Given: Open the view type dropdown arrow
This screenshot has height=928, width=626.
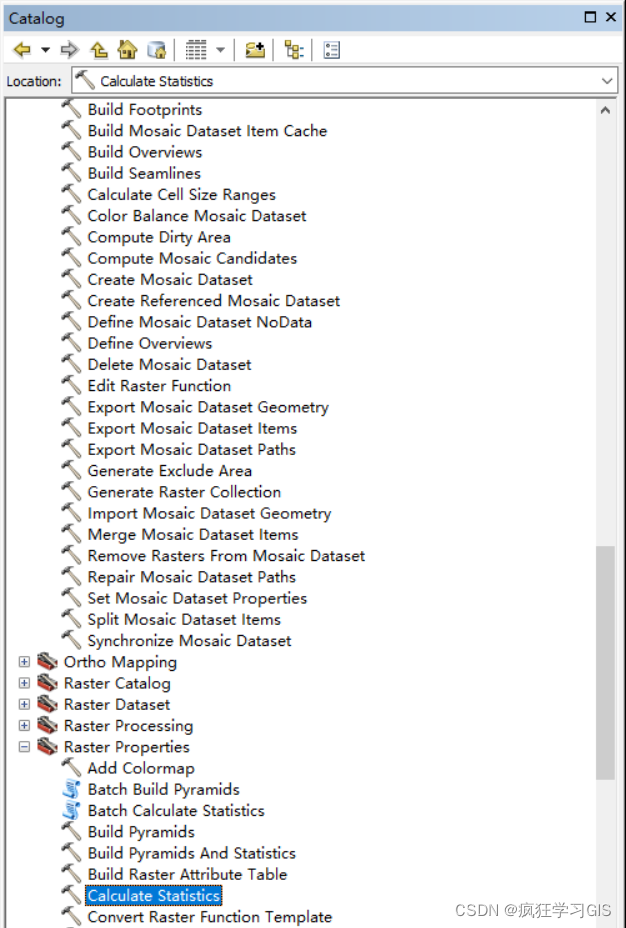Looking at the screenshot, I should click(220, 50).
